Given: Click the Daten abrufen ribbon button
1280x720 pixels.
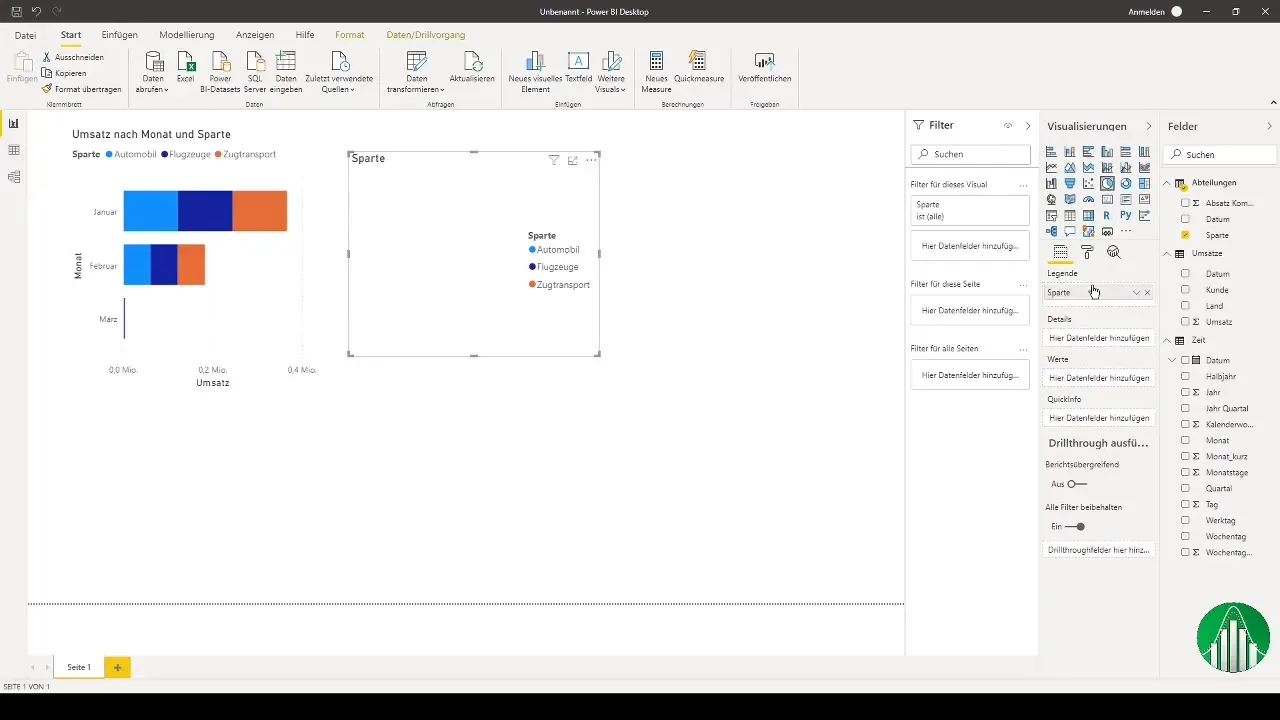Looking at the screenshot, I should pyautogui.click(x=153, y=72).
